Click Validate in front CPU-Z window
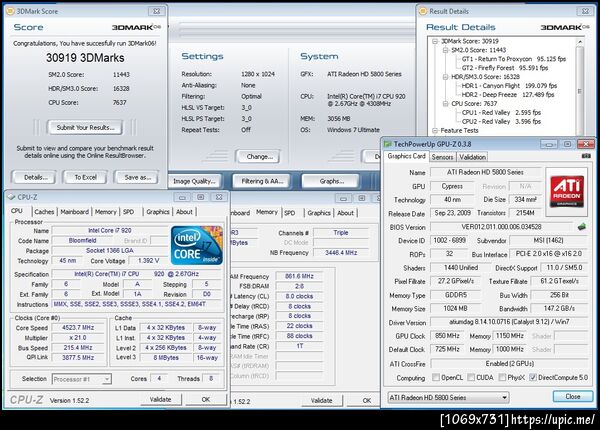The image size is (600, 430). (160, 399)
